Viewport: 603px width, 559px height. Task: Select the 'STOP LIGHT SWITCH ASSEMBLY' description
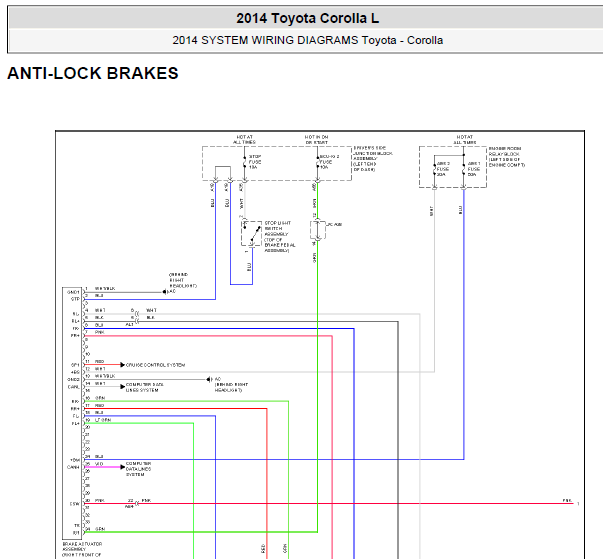tap(280, 236)
